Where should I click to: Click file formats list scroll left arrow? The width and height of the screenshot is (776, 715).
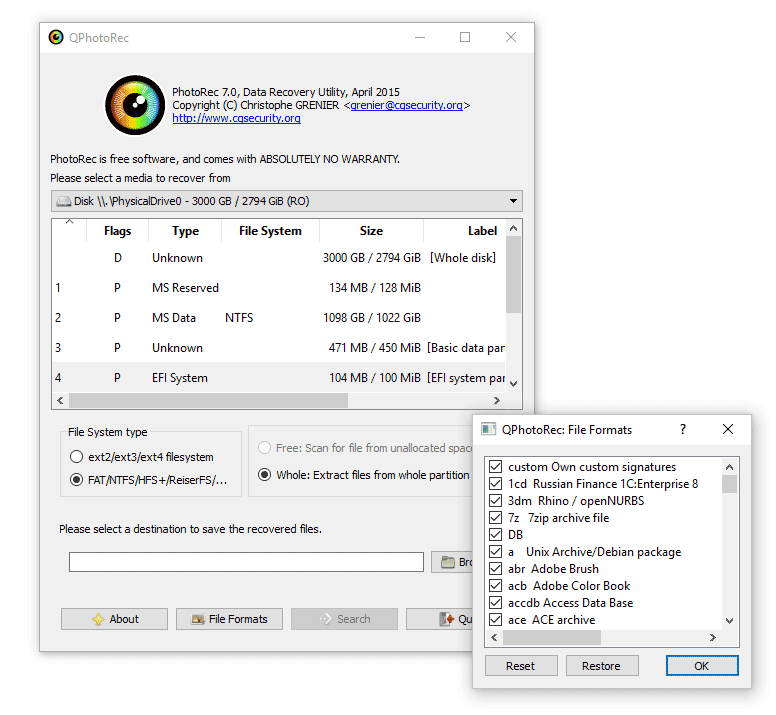coord(494,637)
